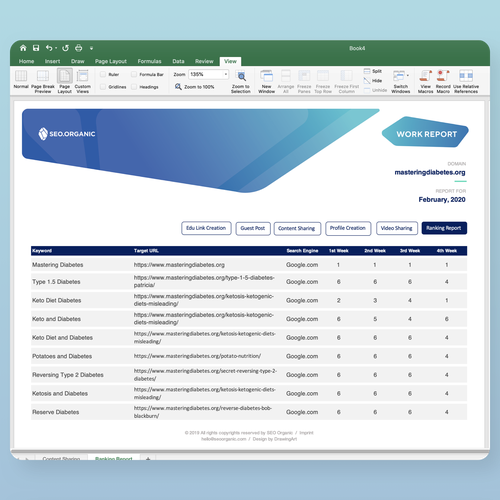Image resolution: width=500 pixels, height=500 pixels.
Task: Click the 4th Week column header
Action: pos(447,251)
